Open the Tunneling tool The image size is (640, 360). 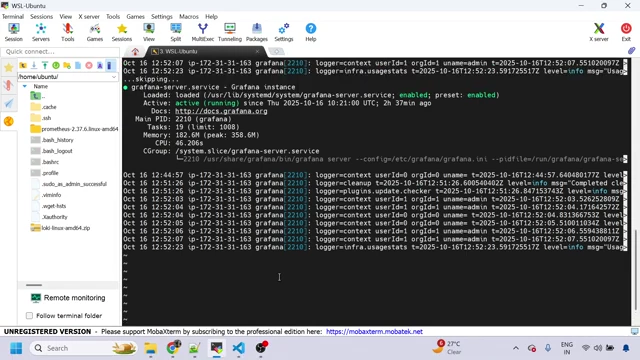pos(230,32)
